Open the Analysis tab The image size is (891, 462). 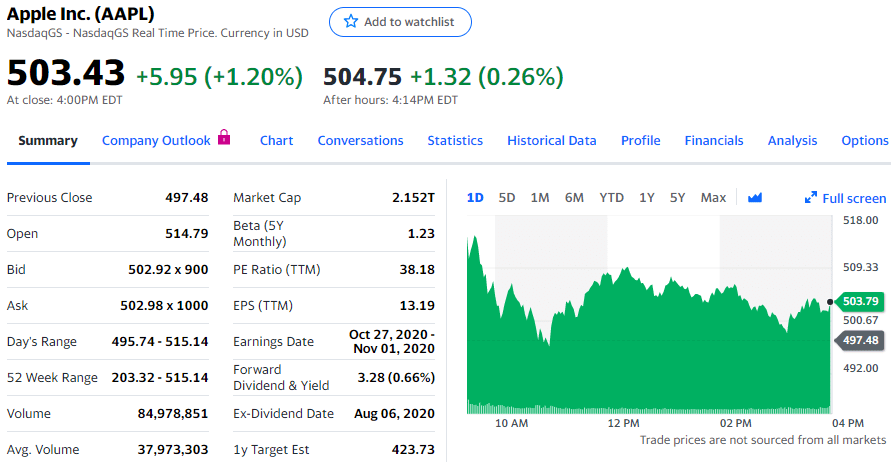pyautogui.click(x=792, y=141)
